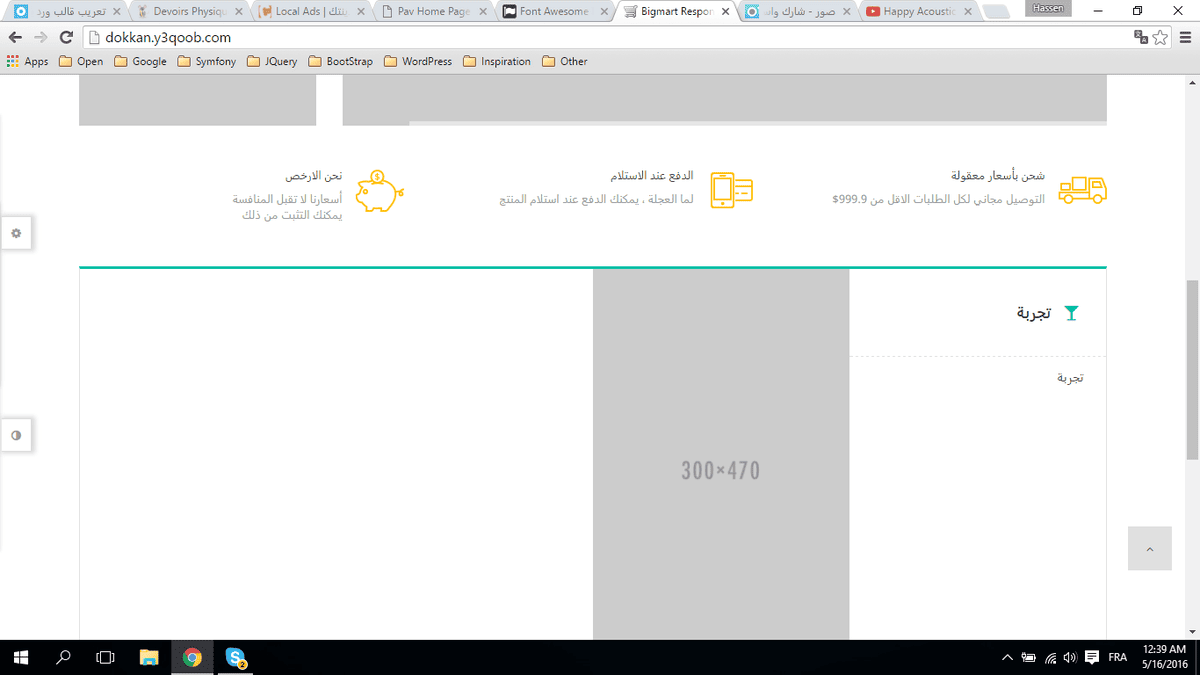Viewport: 1200px width, 675px height.
Task: Click the scrollbar down arrow
Action: coord(1191,632)
